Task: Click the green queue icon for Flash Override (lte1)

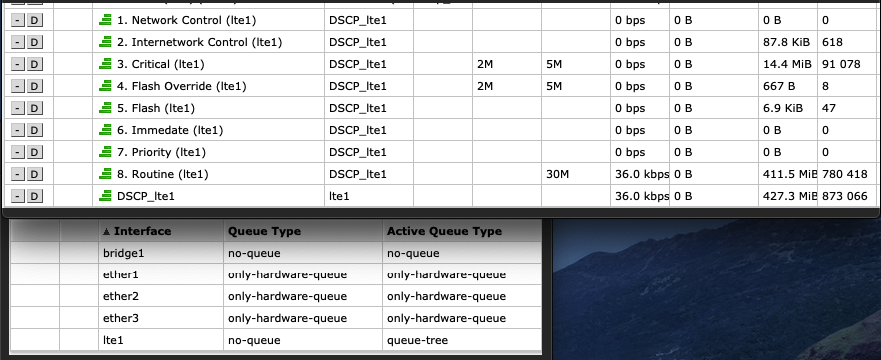Action: coord(105,86)
